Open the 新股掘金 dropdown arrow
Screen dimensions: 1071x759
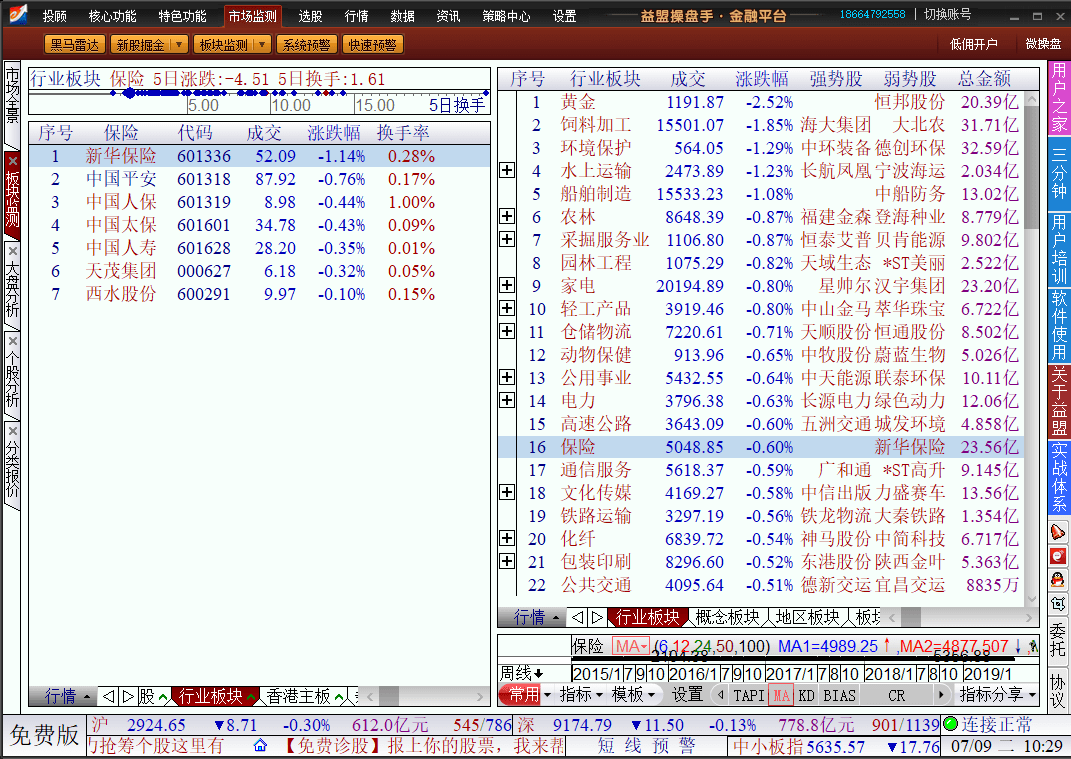point(179,45)
